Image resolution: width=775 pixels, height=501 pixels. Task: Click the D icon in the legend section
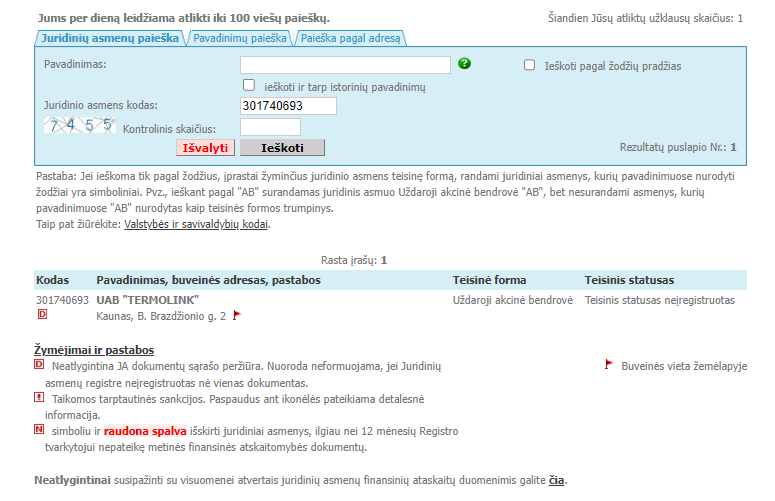pos(40,365)
